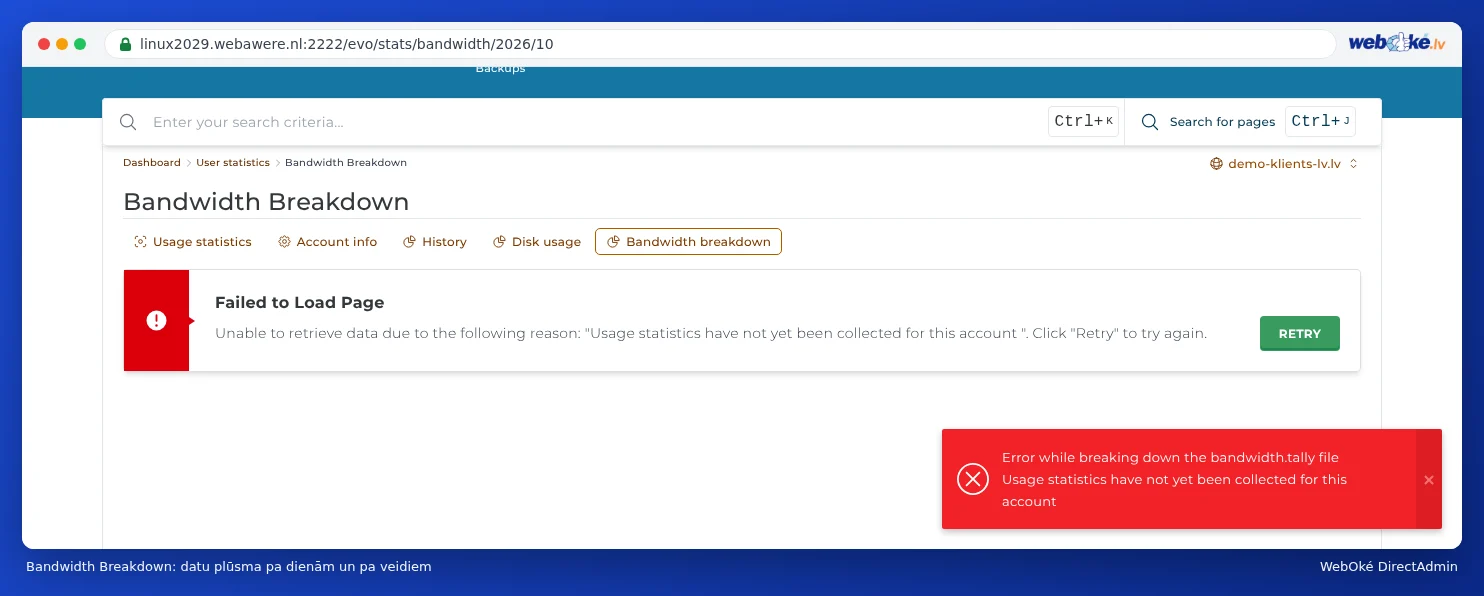Click the Latvian caption about datu plūsma
The image size is (1484, 596).
tap(229, 567)
